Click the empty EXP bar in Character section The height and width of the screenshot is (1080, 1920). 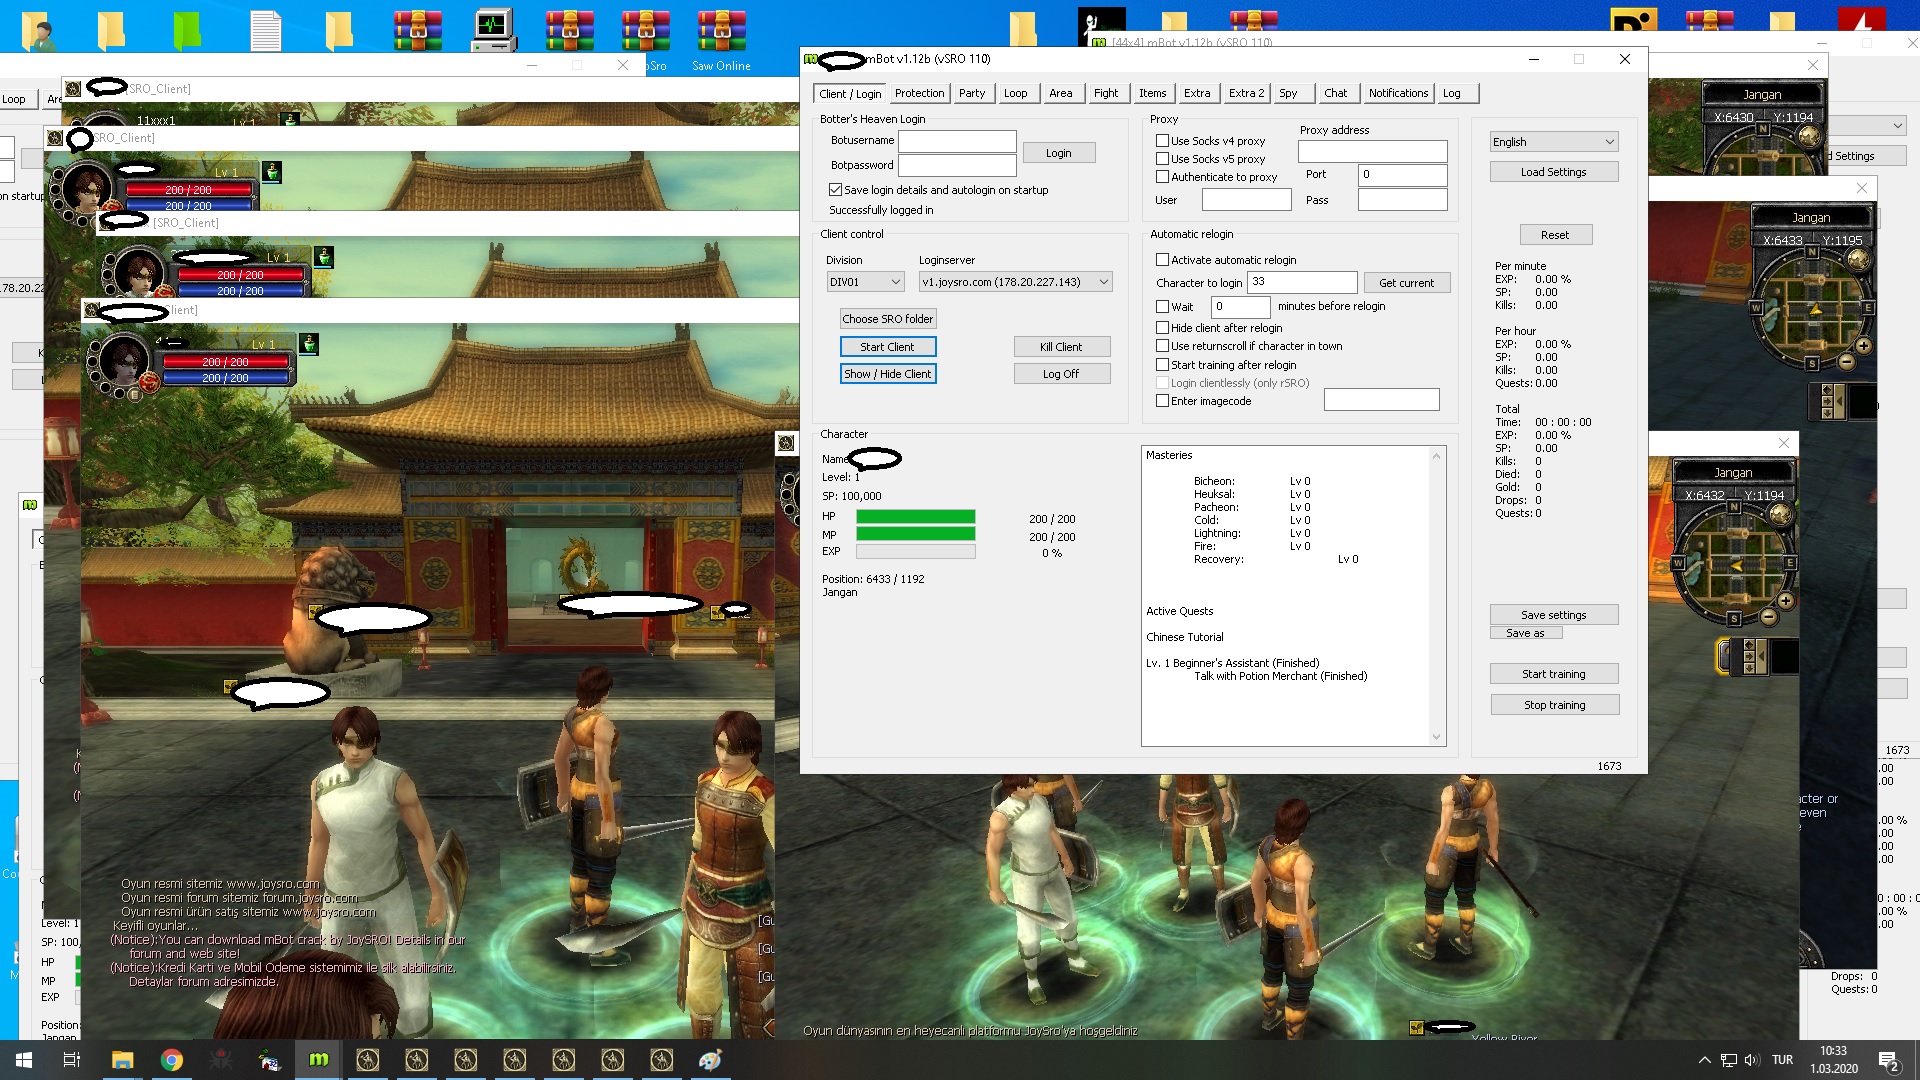point(915,552)
